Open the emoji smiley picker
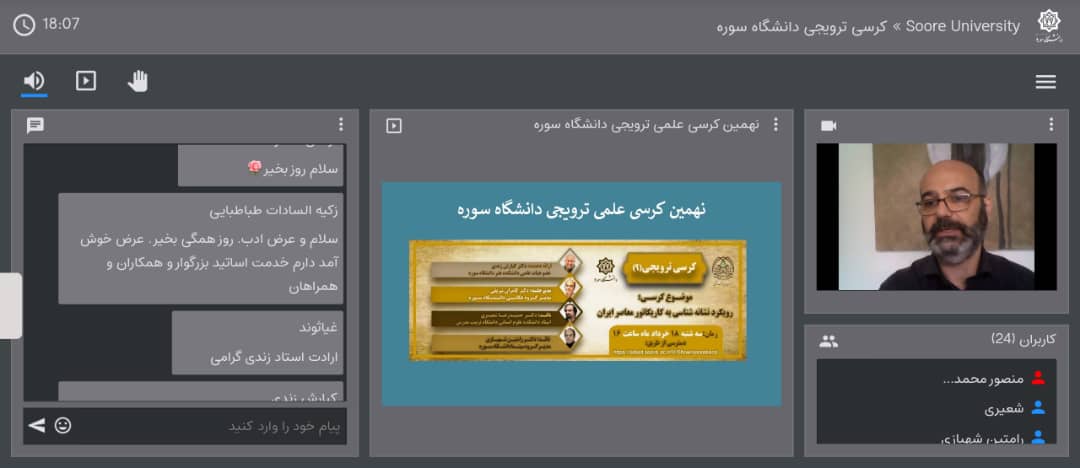 [63, 426]
